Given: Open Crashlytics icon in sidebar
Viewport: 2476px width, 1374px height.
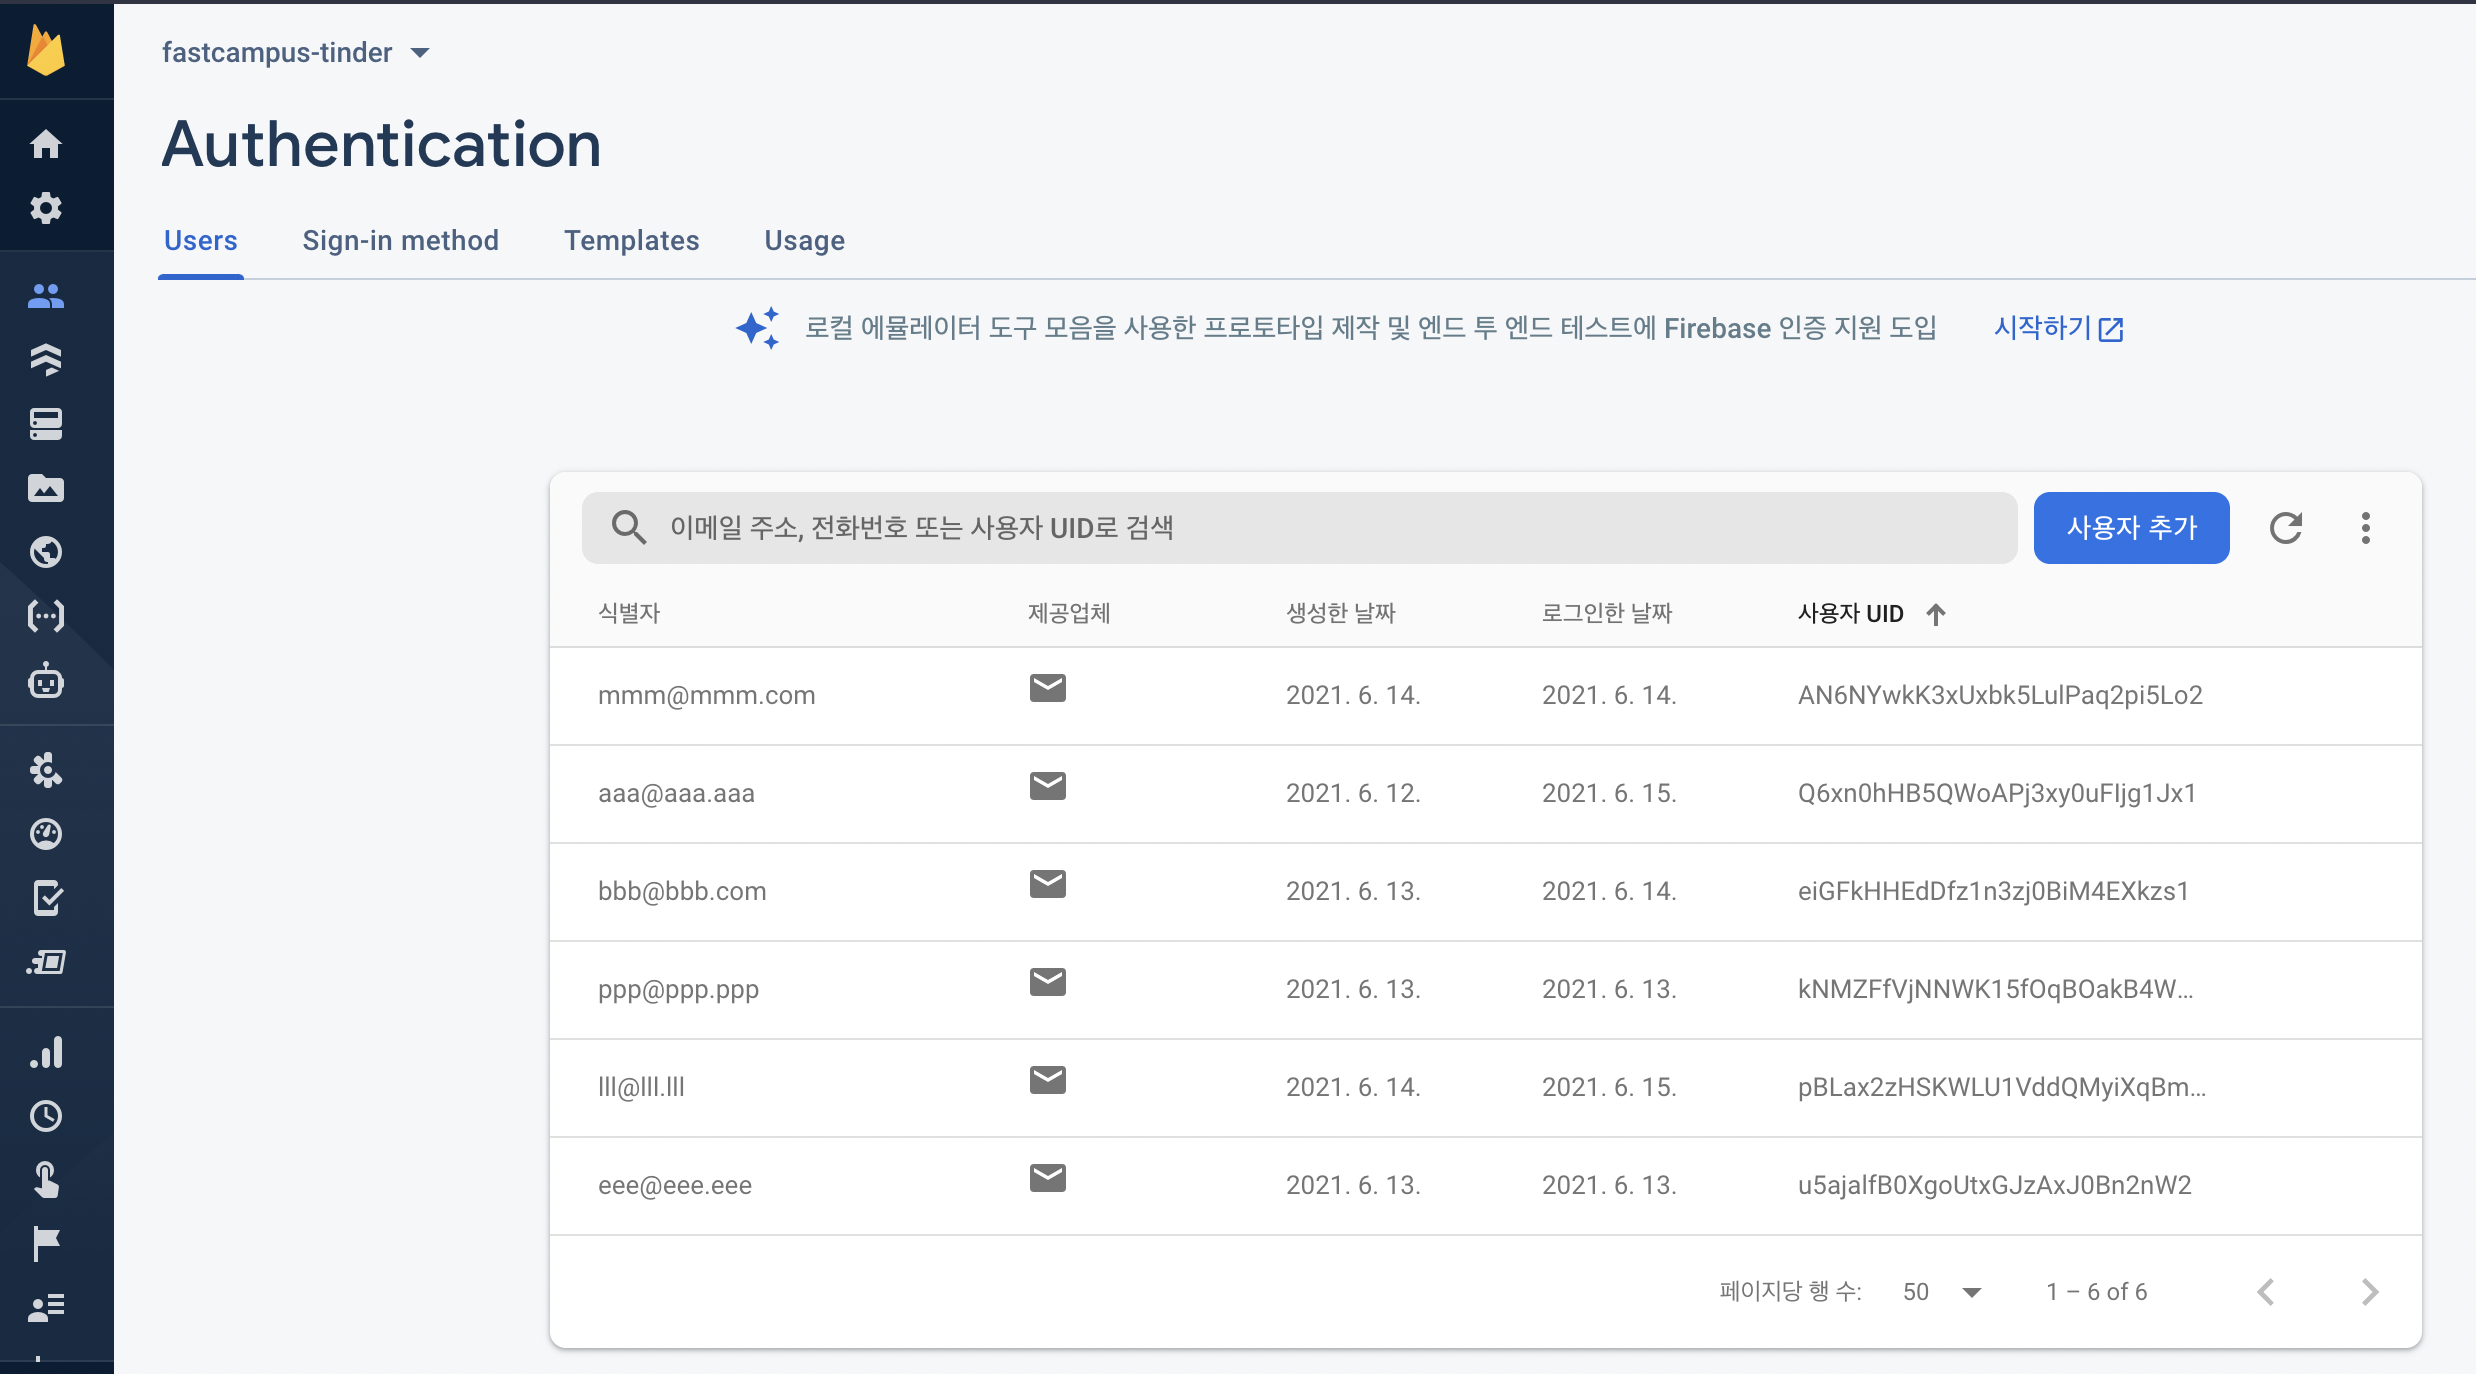Looking at the screenshot, I should [46, 770].
